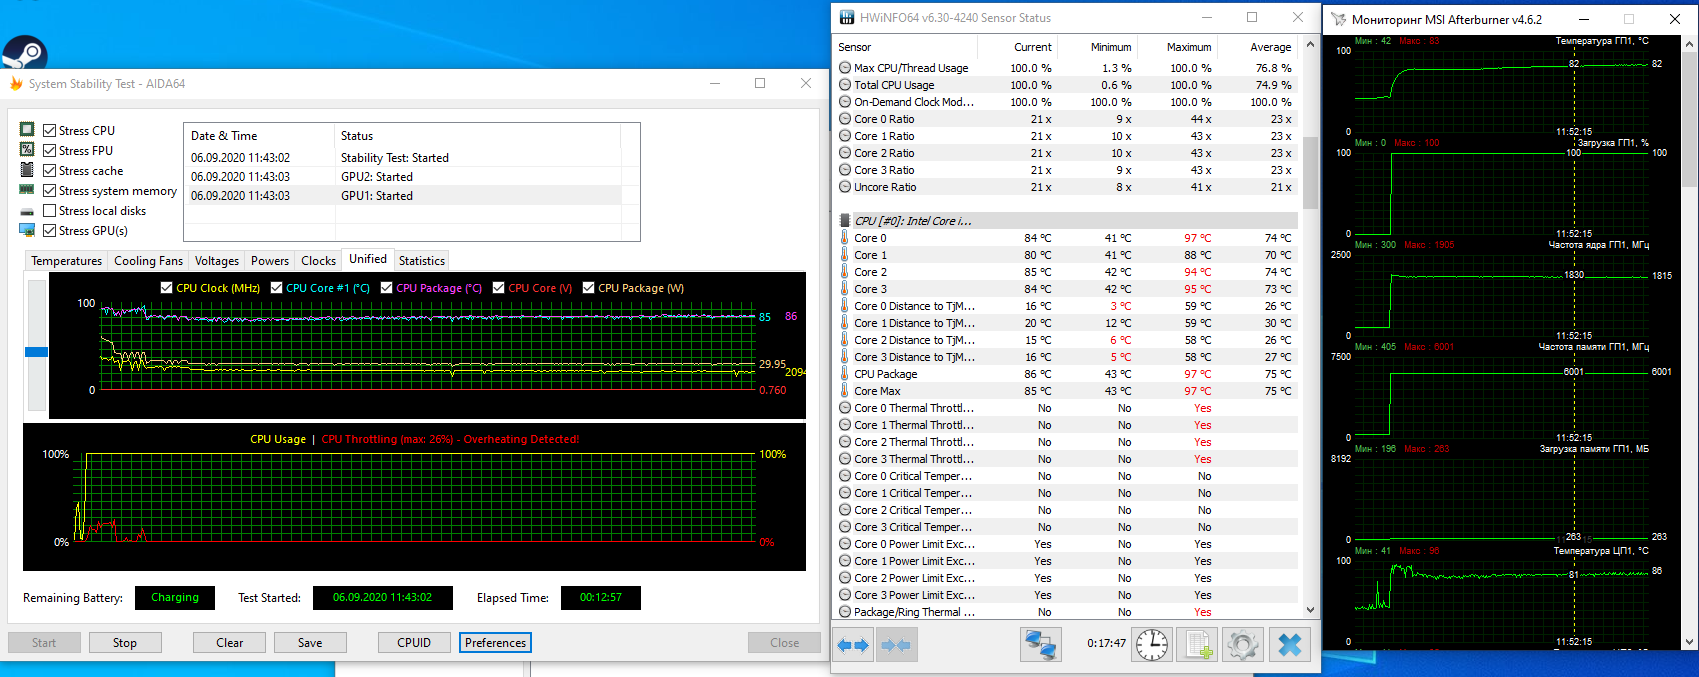The image size is (1699, 677).
Task: Open the Cooling Fans tab
Action: [148, 261]
